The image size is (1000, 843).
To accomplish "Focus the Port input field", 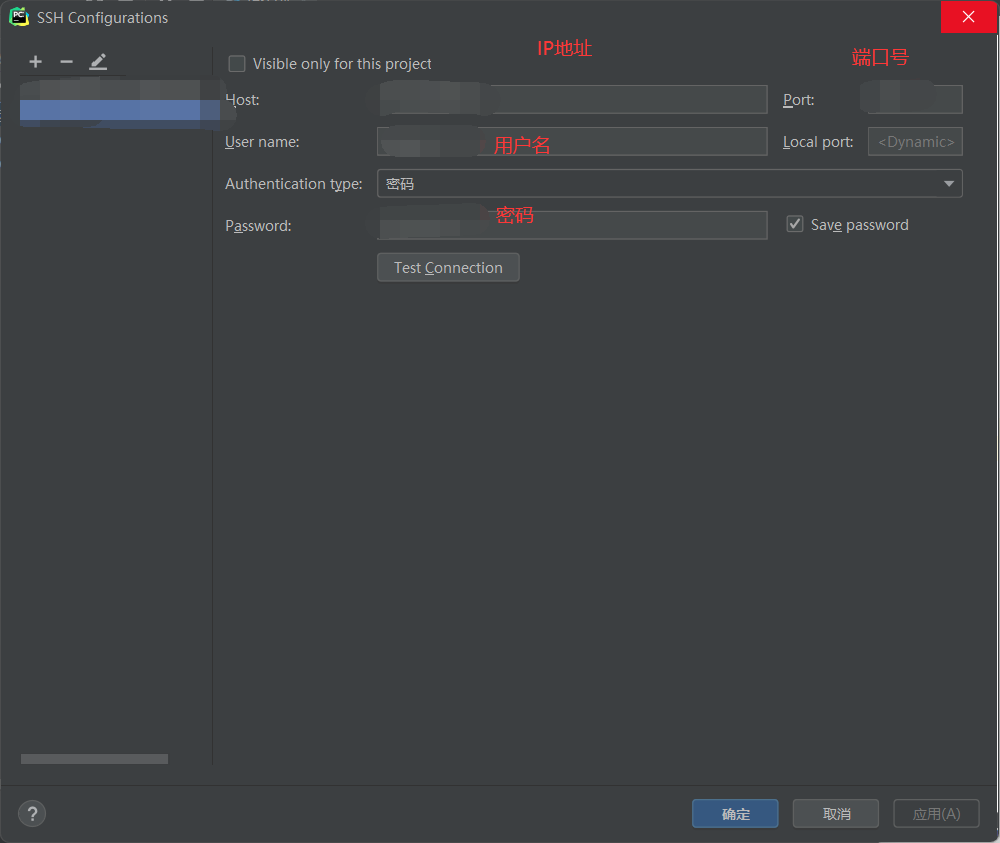I will (915, 99).
